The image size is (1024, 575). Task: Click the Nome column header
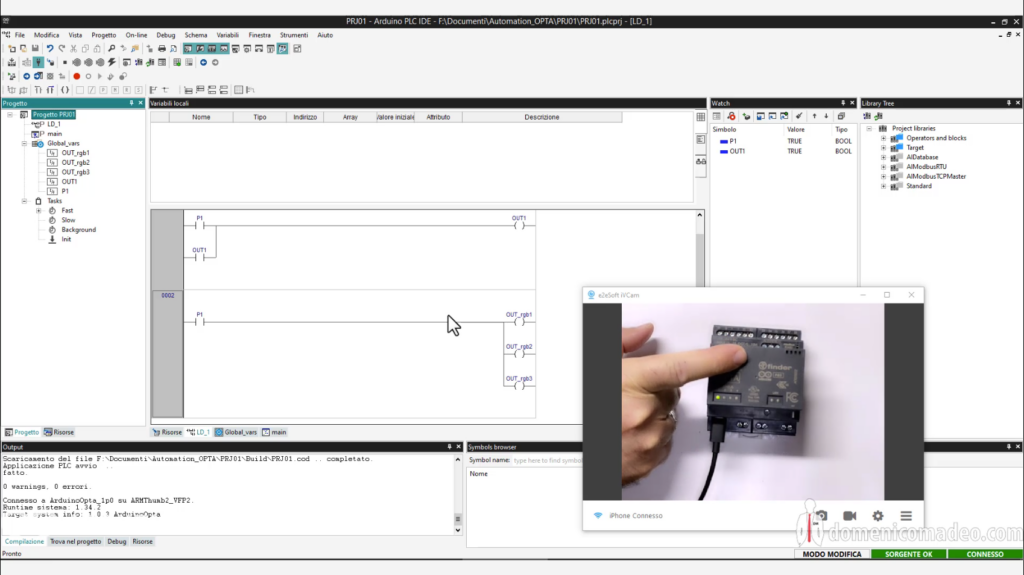201,117
